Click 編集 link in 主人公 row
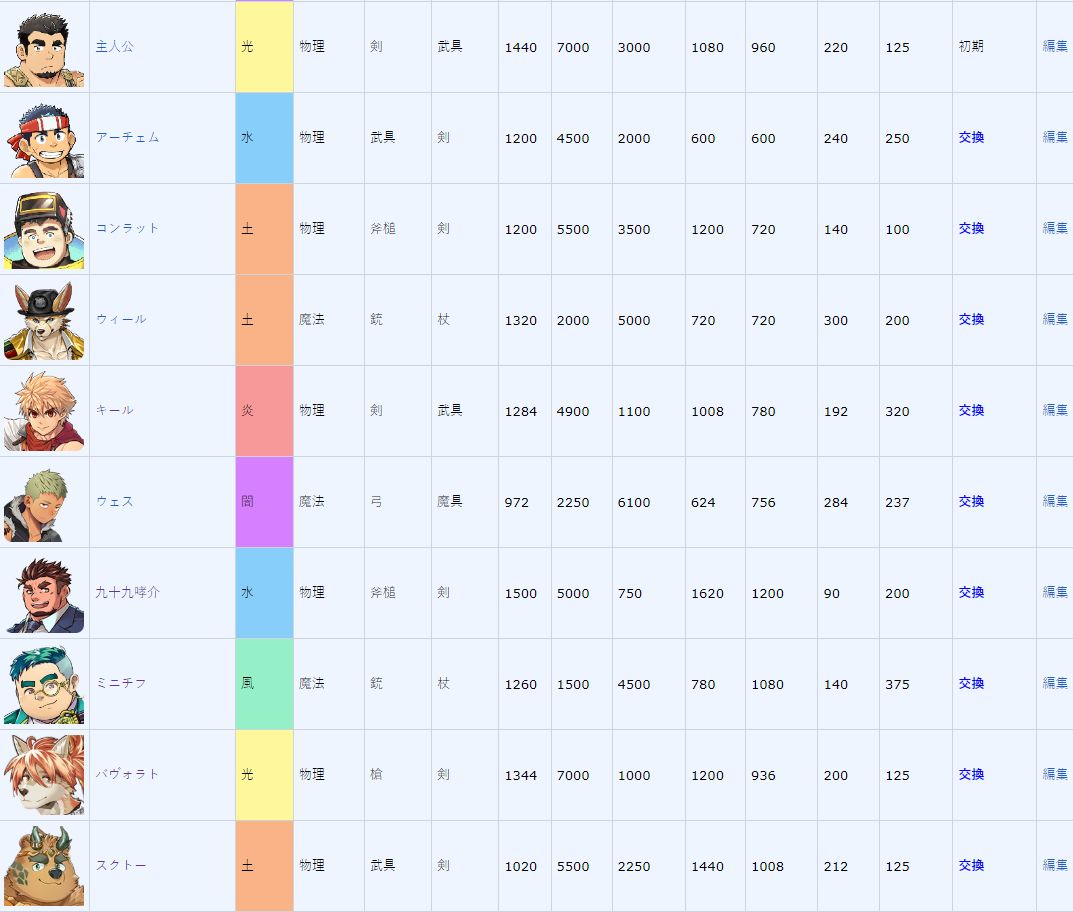Viewport: 1073px width, 912px height. [1055, 47]
